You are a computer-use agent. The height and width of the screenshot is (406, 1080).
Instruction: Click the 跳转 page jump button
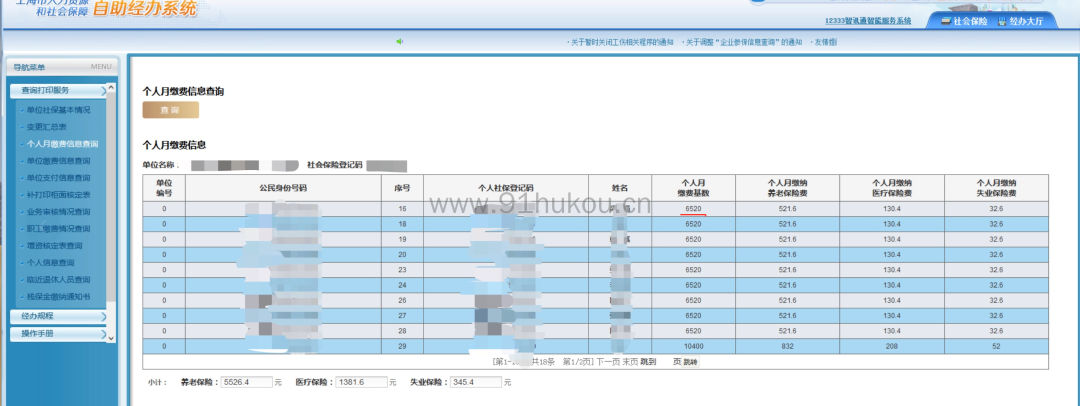click(690, 360)
